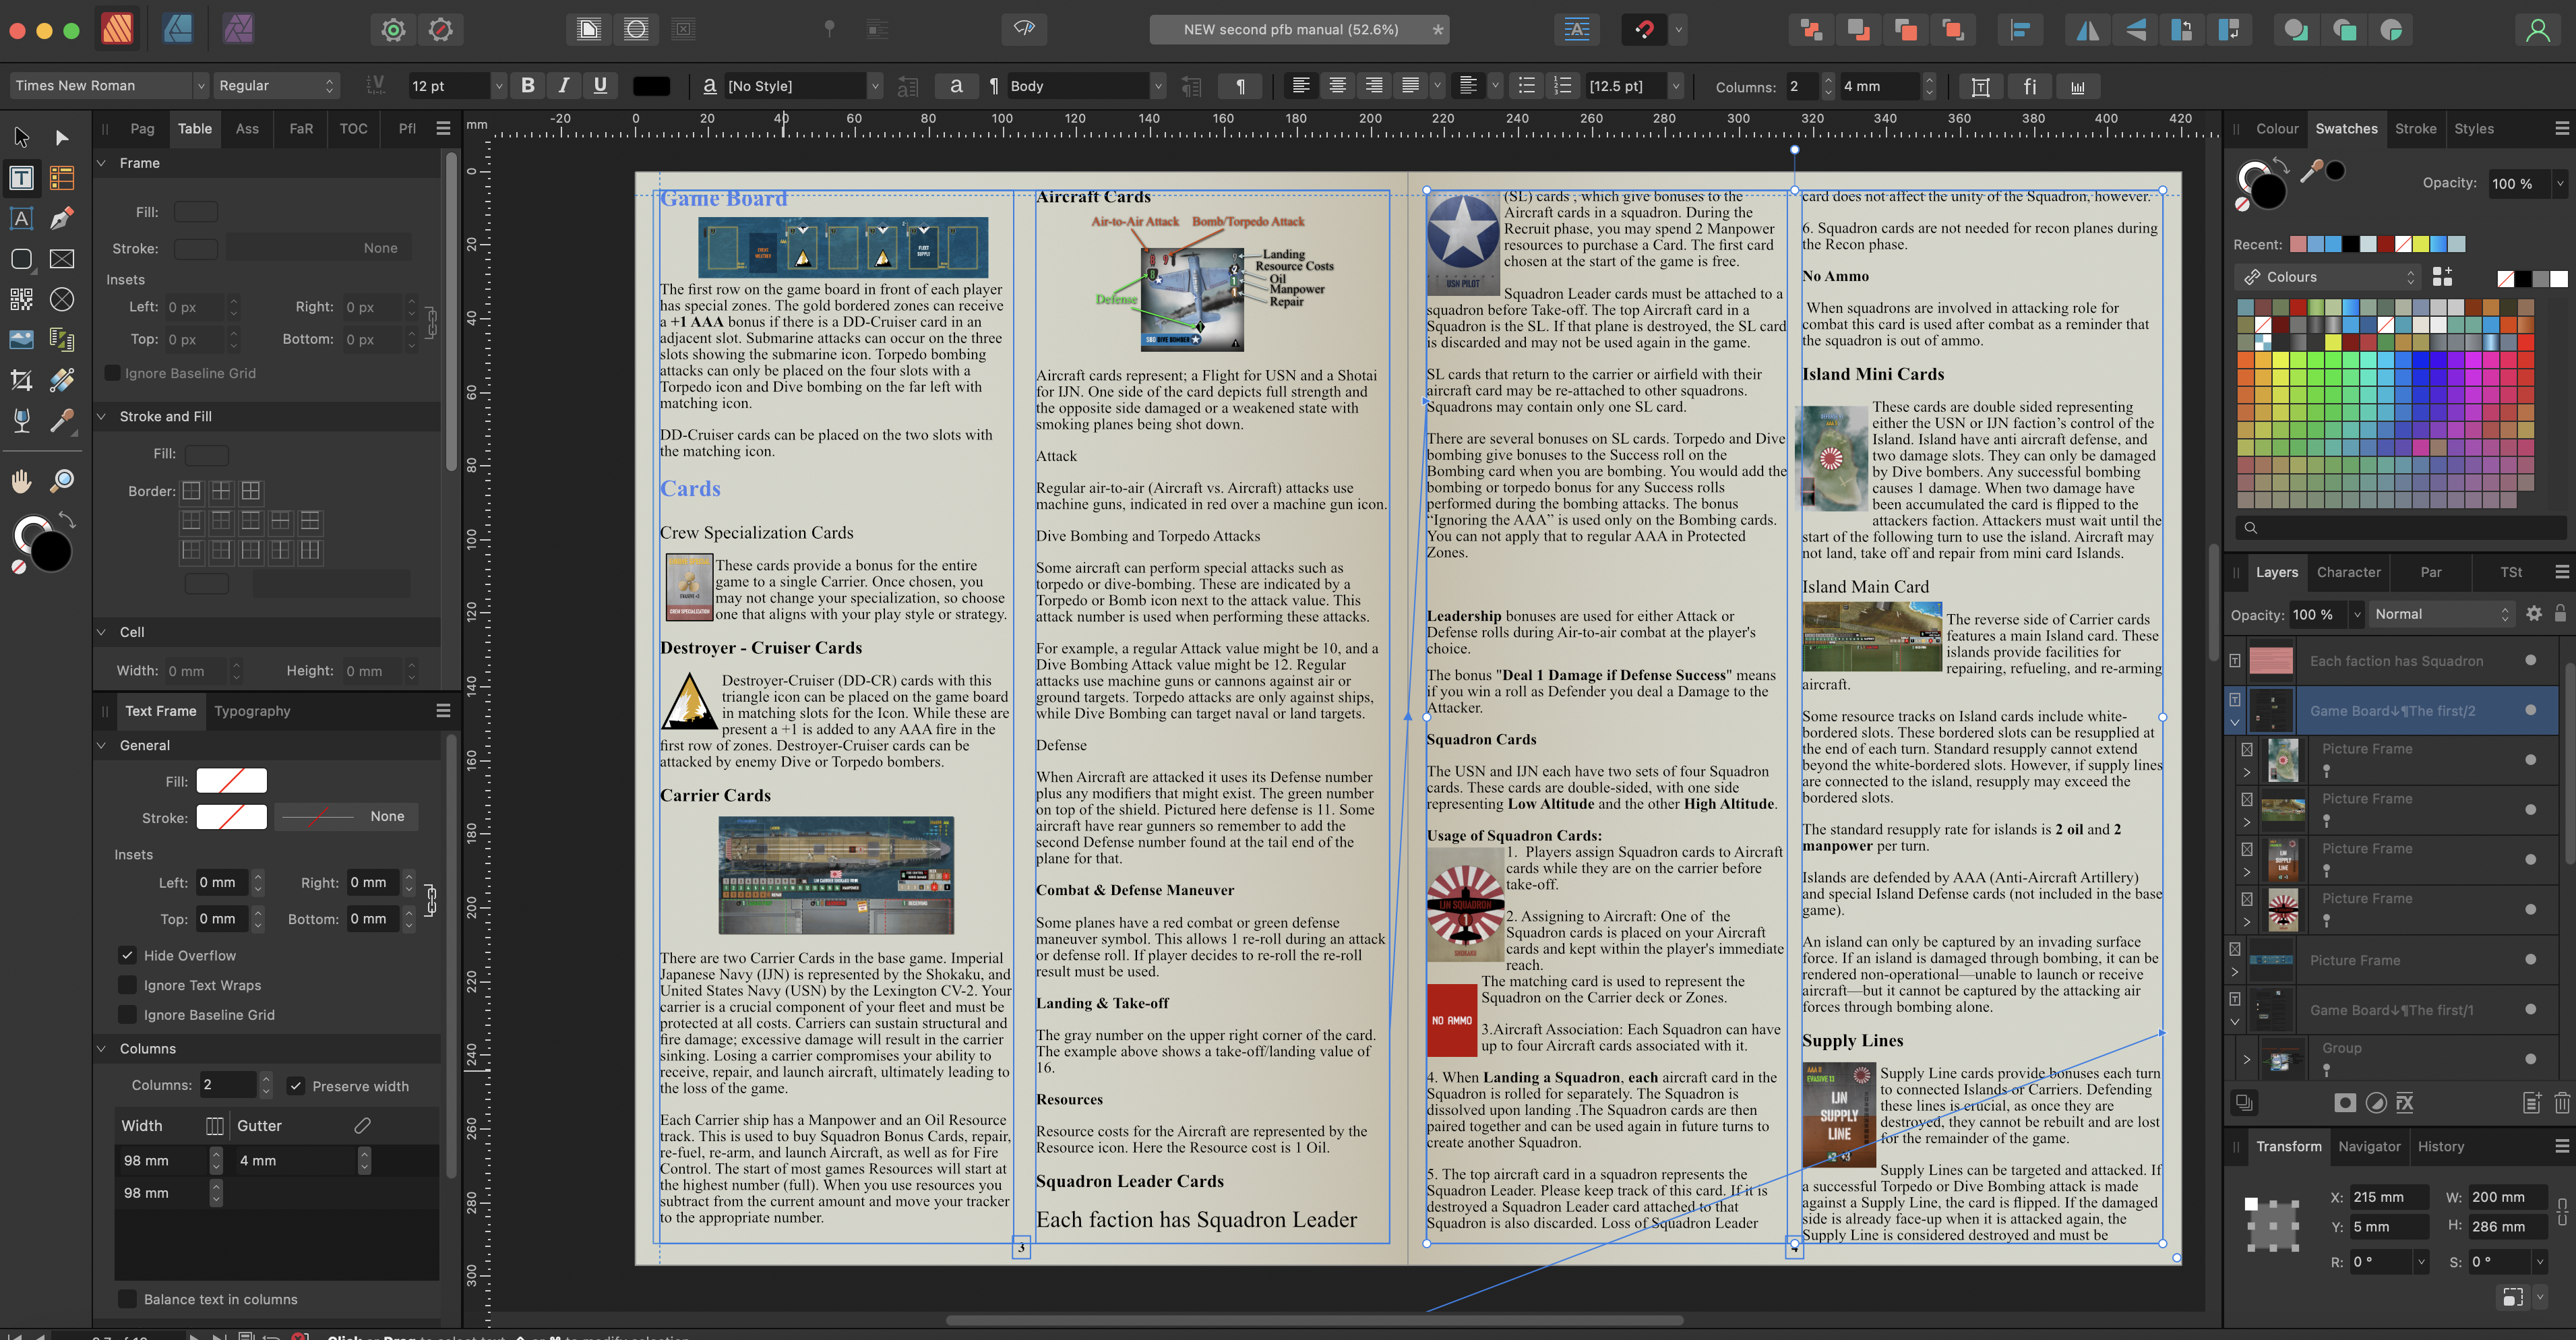Switch to the Navigator tab
This screenshot has height=1340, width=2576.
coord(2369,1146)
